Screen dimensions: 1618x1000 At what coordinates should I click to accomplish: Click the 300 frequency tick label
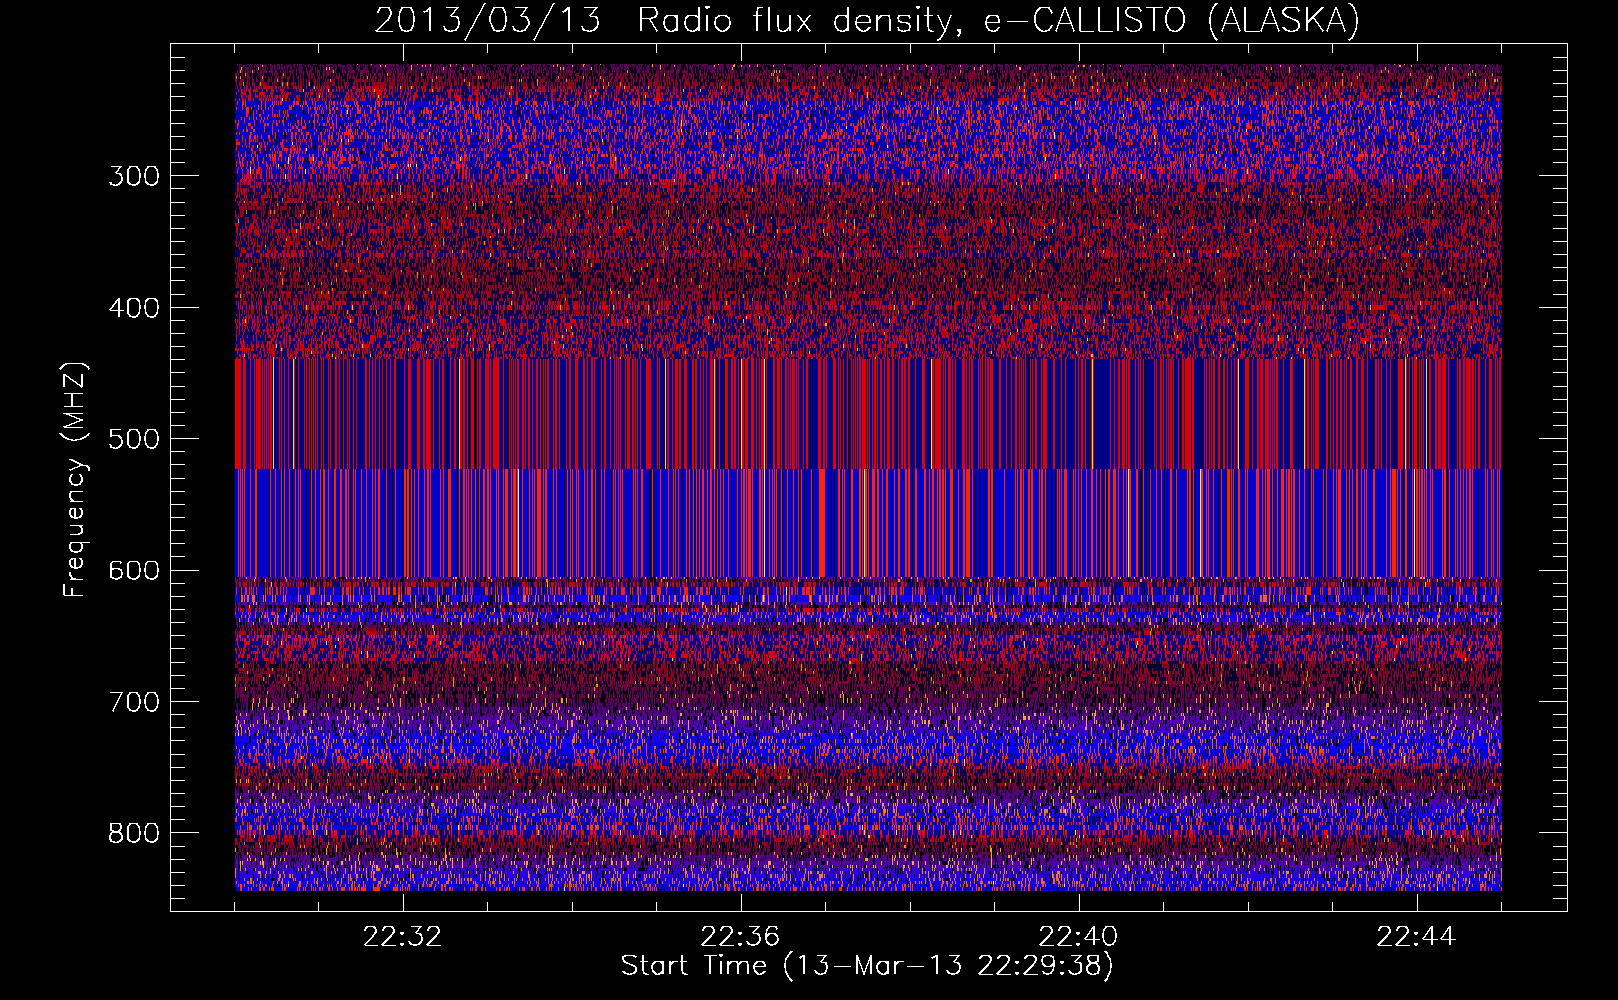134,177
